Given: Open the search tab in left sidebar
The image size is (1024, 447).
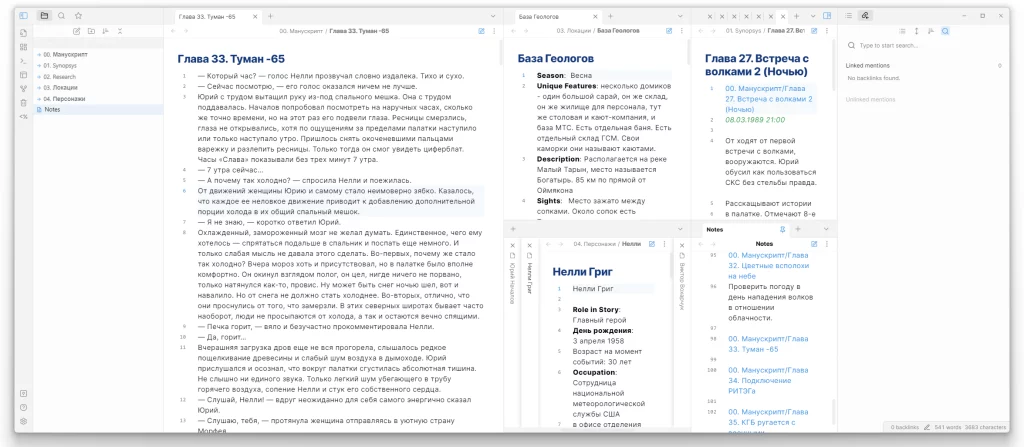Looking at the screenshot, I should point(61,16).
